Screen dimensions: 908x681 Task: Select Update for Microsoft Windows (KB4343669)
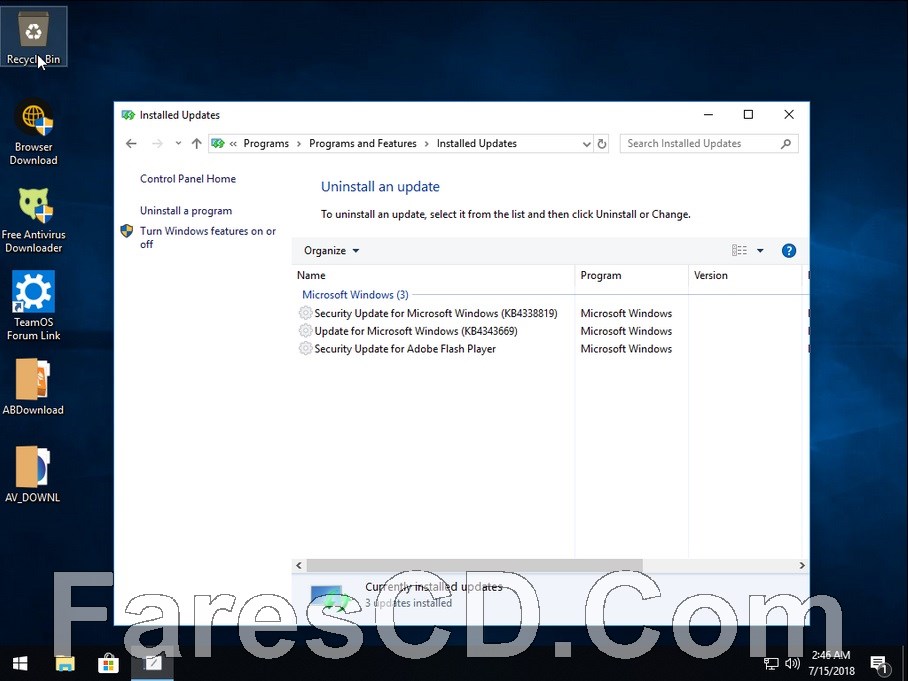[x=416, y=331]
